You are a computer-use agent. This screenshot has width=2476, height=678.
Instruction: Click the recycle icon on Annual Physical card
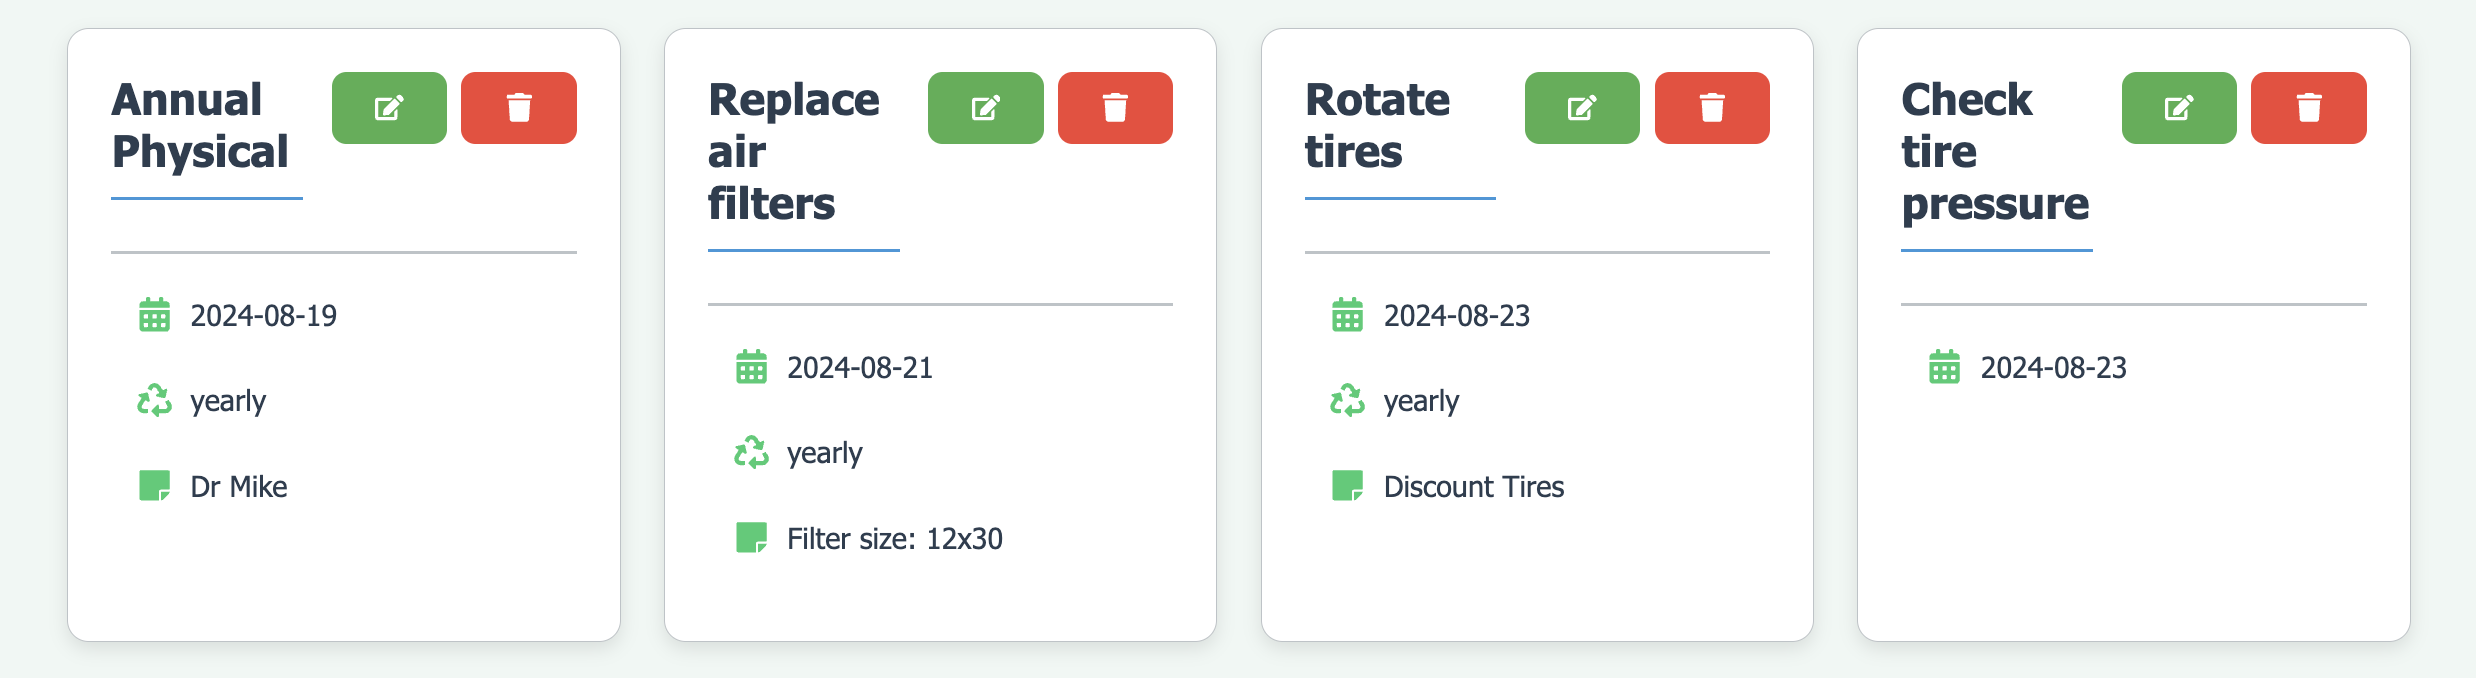click(x=154, y=400)
